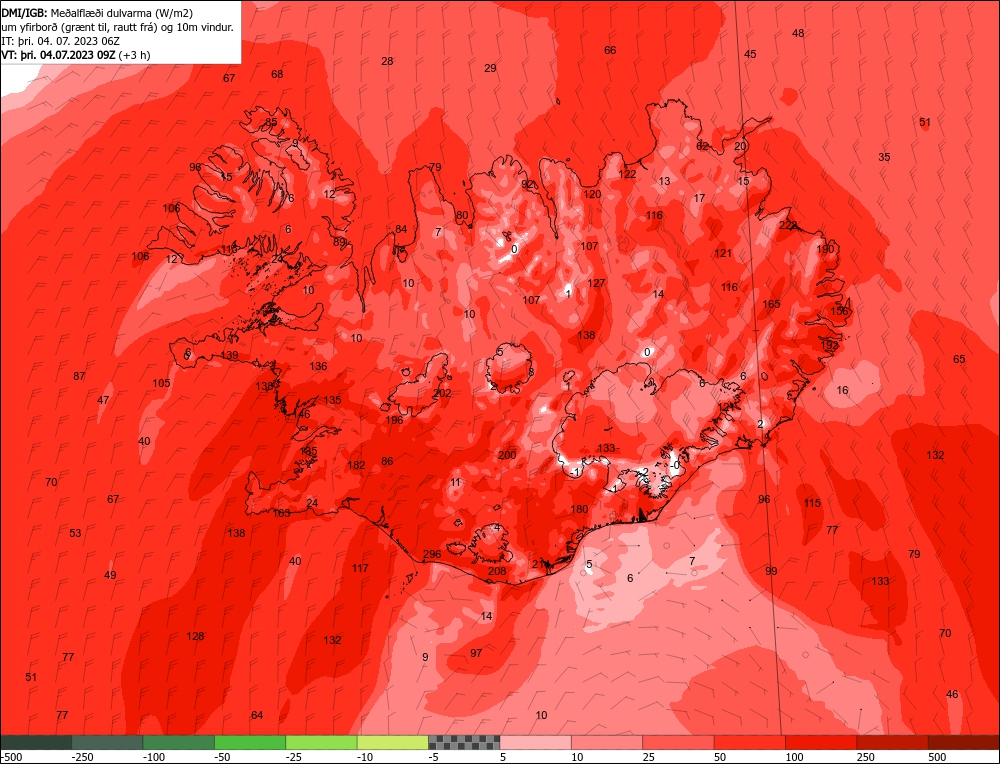Click the value "97" on the map
Screen dimensions: 1000x764
[476, 653]
